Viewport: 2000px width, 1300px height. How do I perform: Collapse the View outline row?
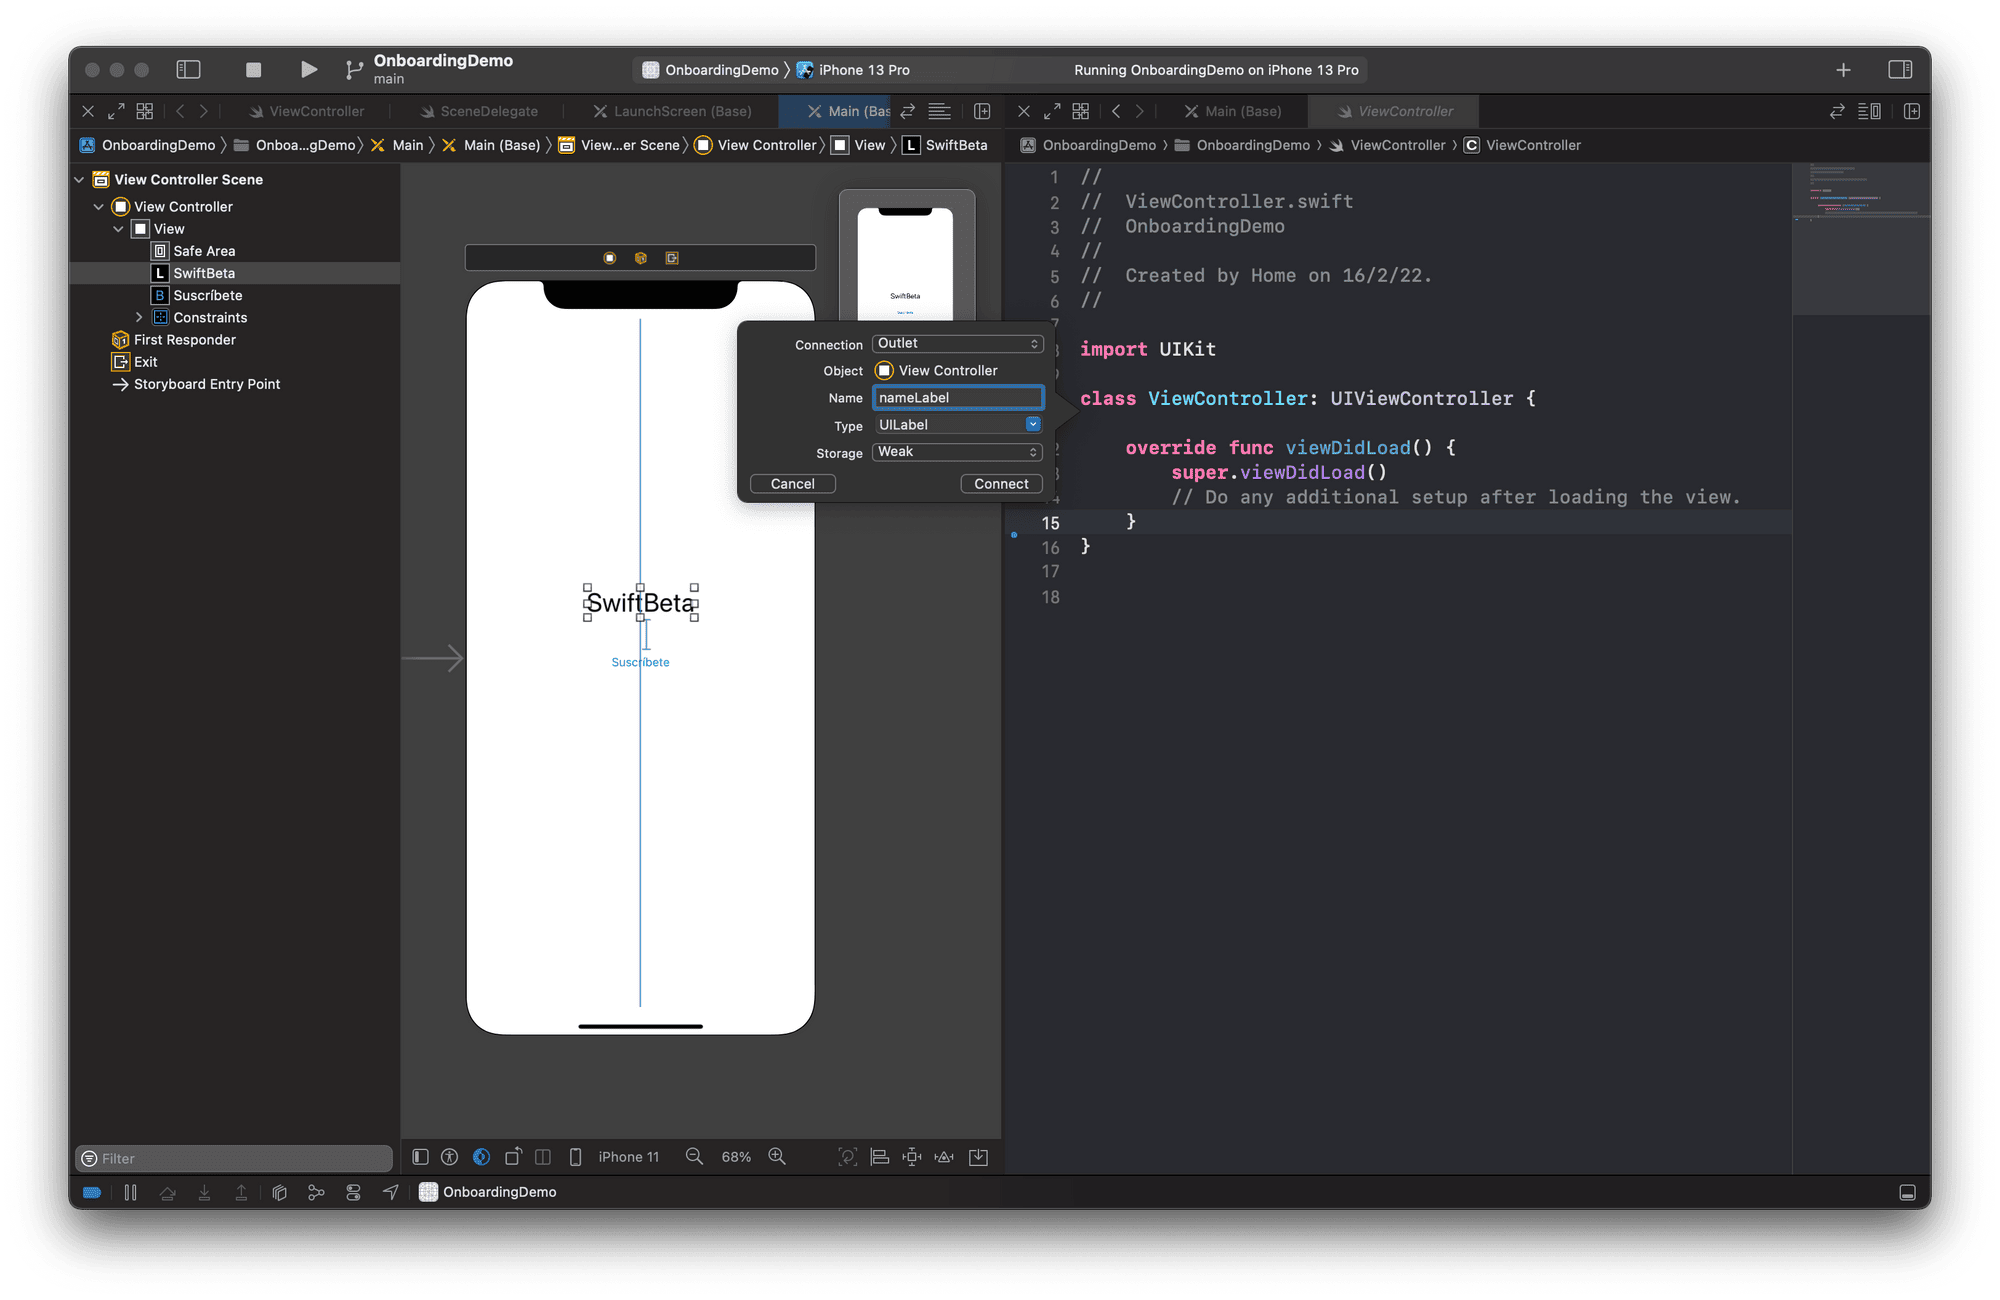(x=118, y=229)
